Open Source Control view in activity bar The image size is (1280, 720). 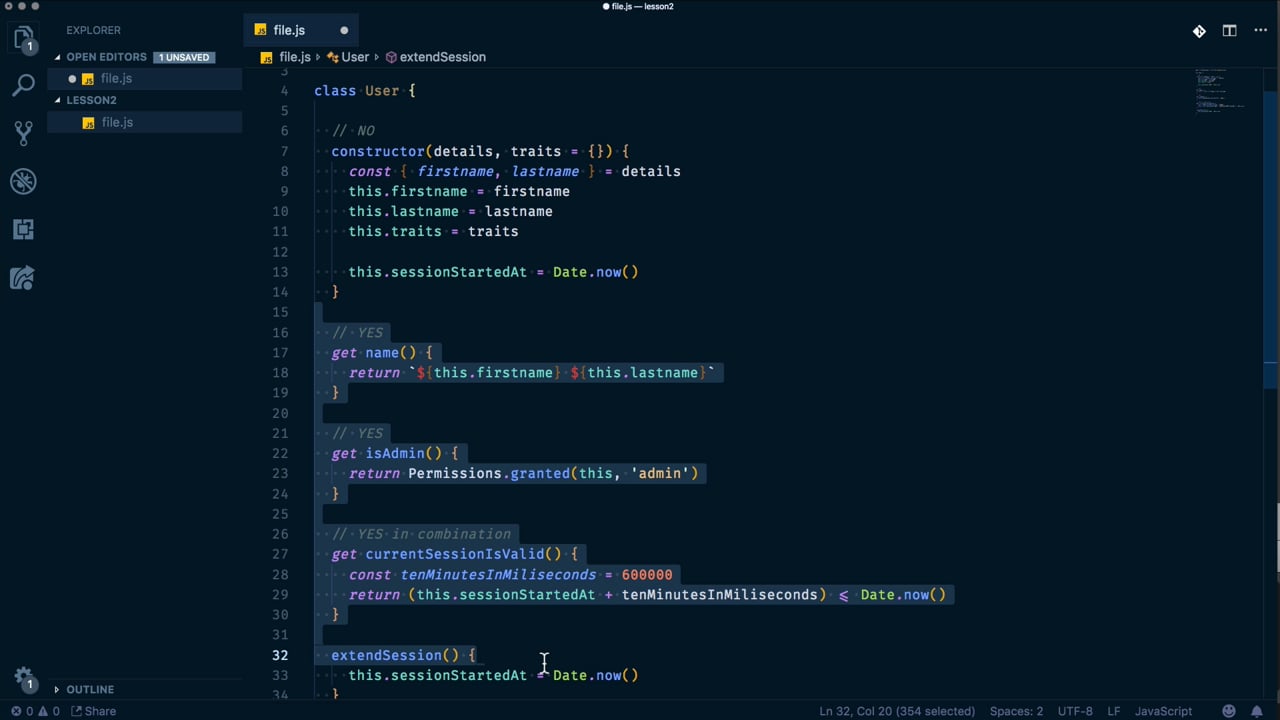[x=23, y=132]
